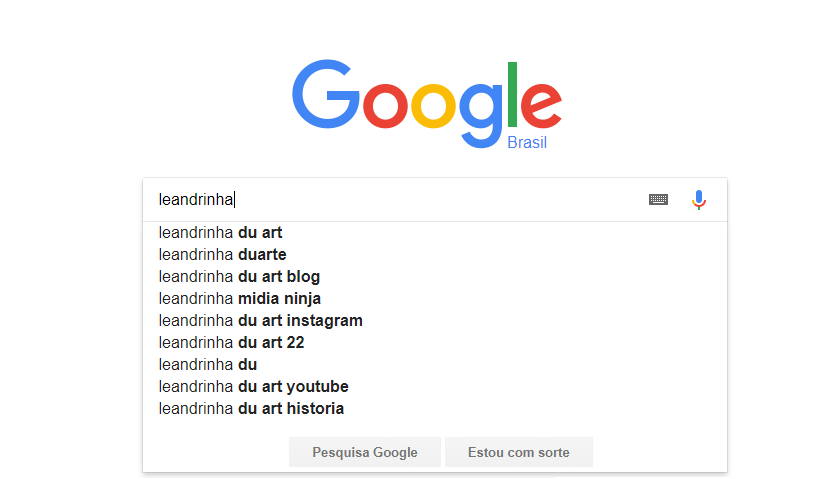Click the blue capital G in the logo

(x=326, y=94)
